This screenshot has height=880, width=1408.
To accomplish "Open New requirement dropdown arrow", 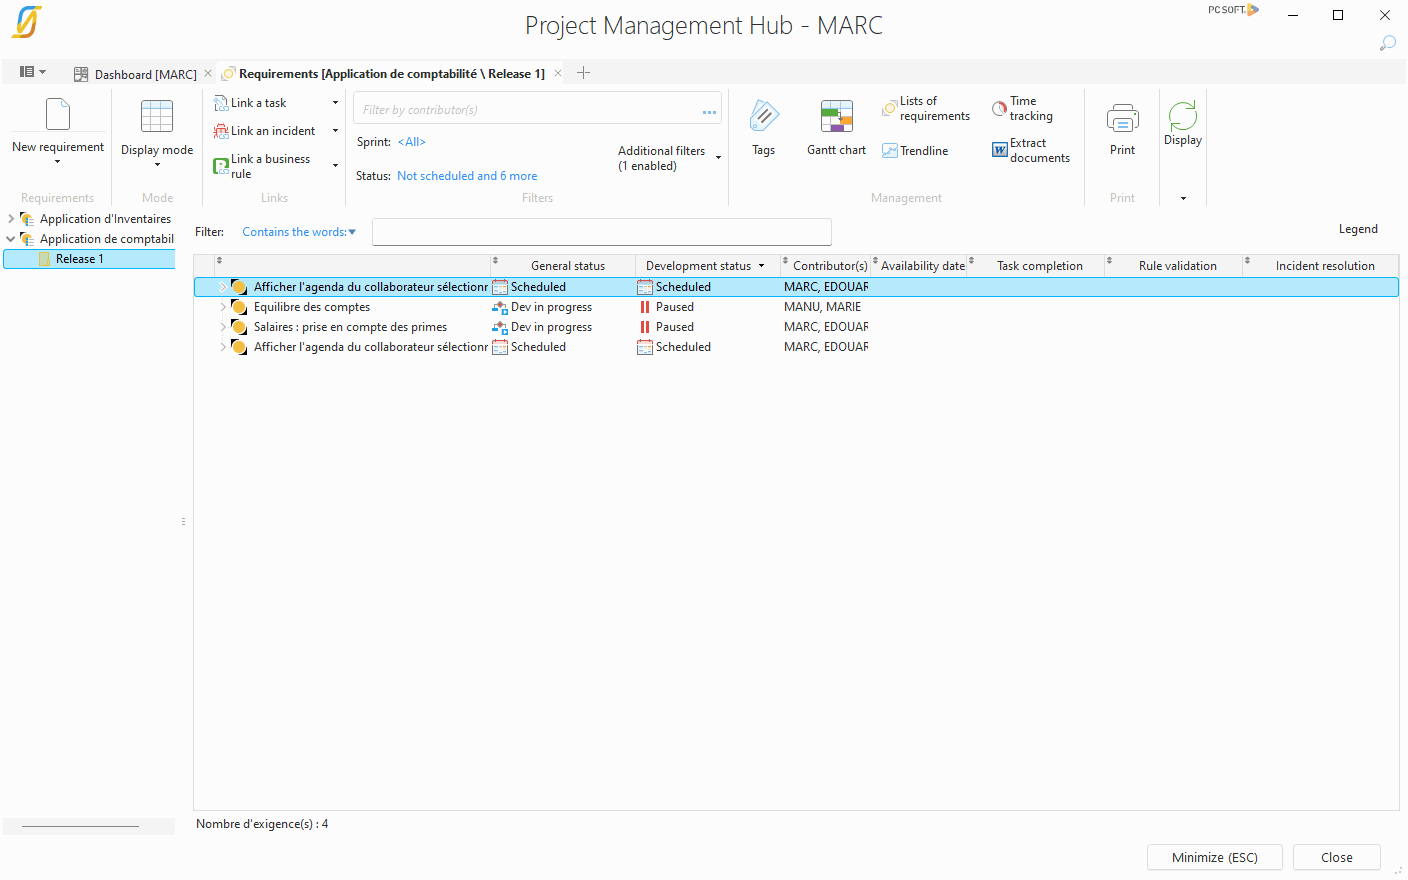I will (58, 162).
